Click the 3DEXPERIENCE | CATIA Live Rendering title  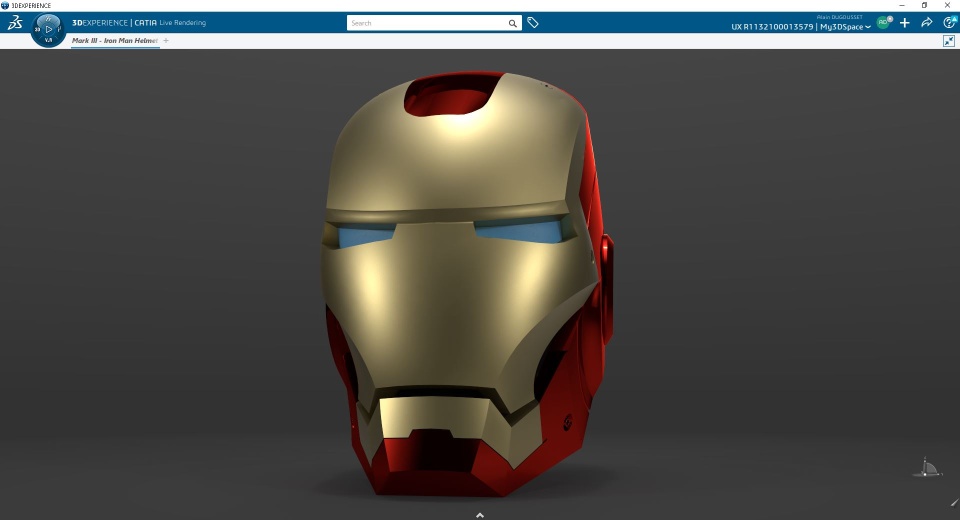139,23
